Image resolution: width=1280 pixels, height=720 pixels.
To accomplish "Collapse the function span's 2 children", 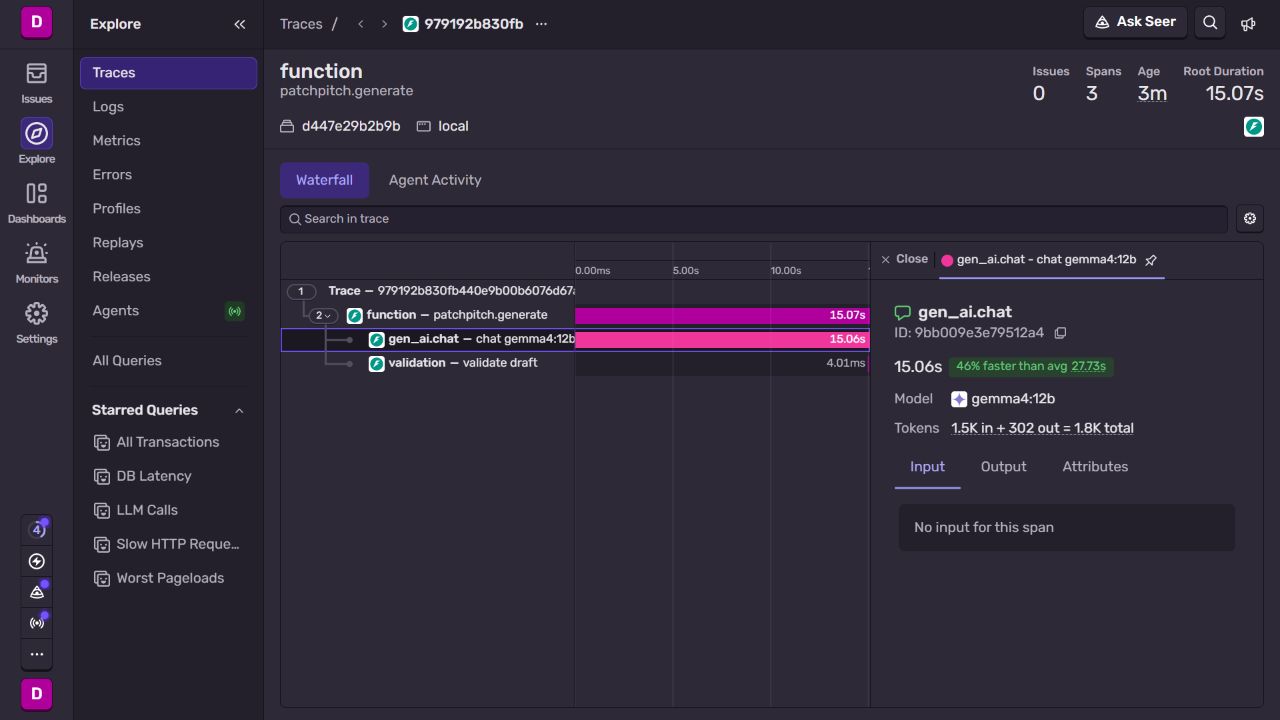I will [321, 315].
